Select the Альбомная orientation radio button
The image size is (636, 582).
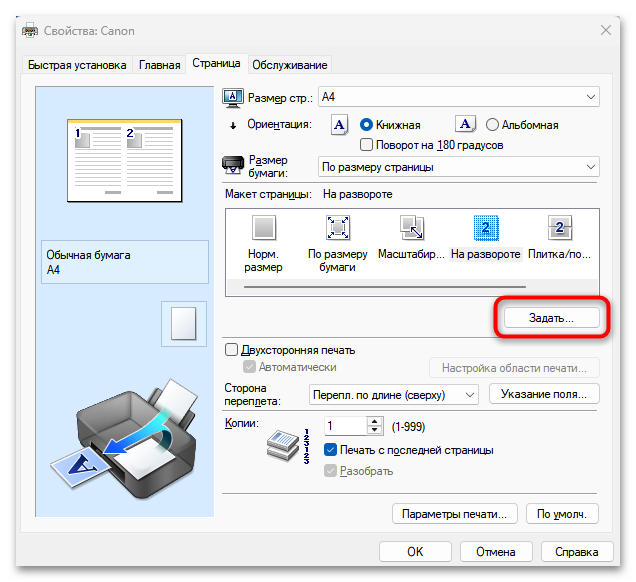pos(492,125)
